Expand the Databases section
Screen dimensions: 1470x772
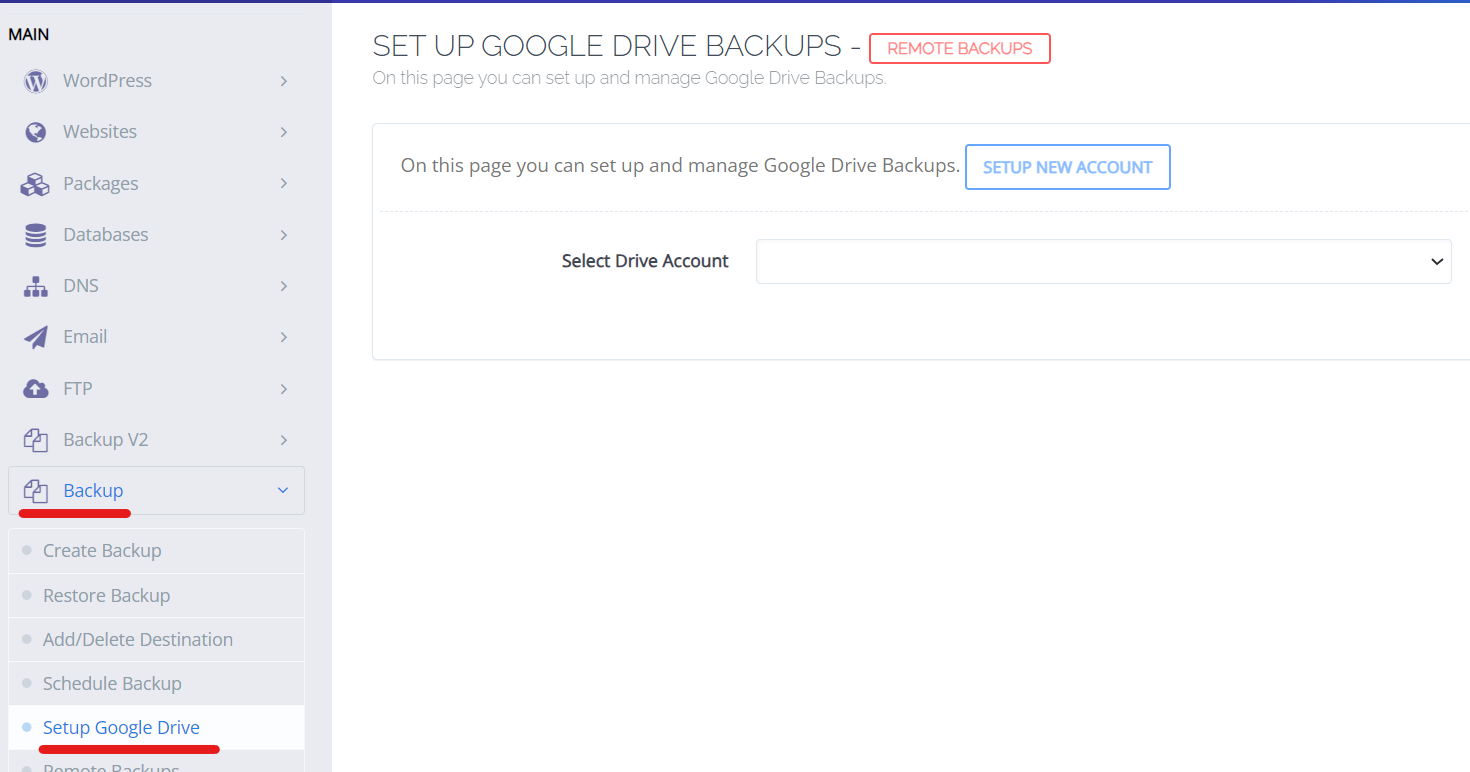284,234
